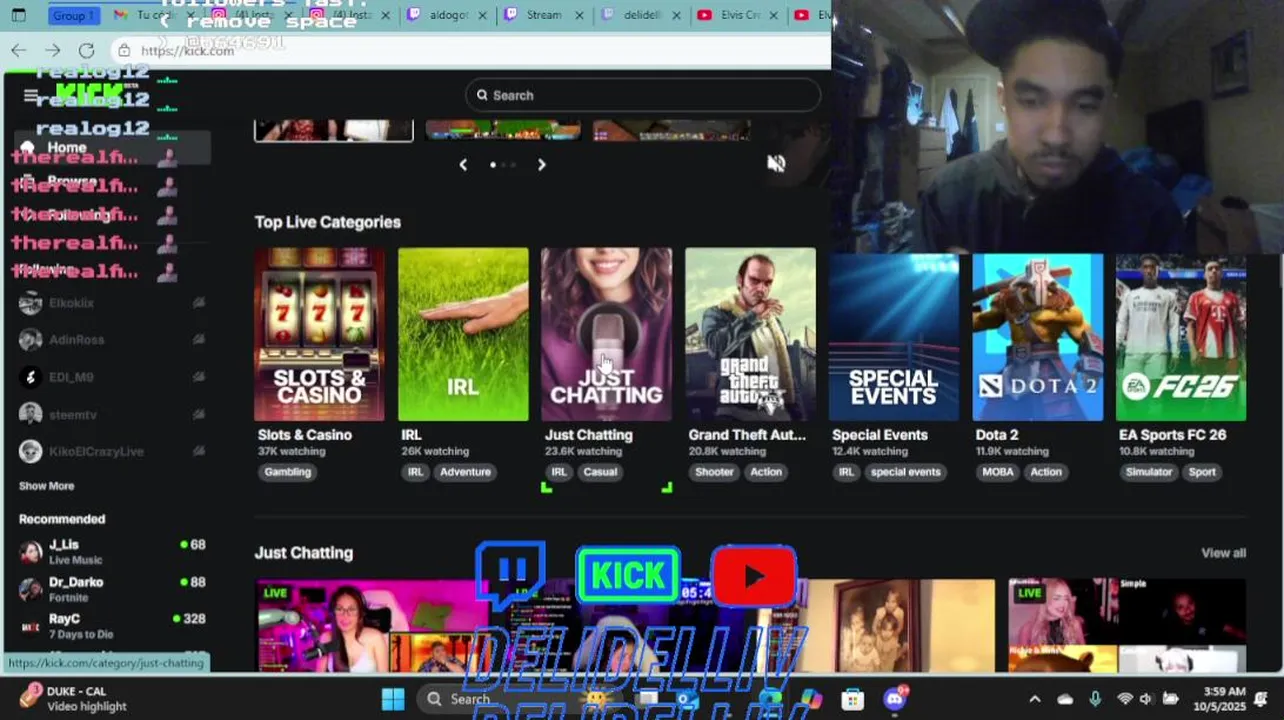Image resolution: width=1284 pixels, height=720 pixels.
Task: Click the Adventure tag
Action: pyautogui.click(x=465, y=472)
